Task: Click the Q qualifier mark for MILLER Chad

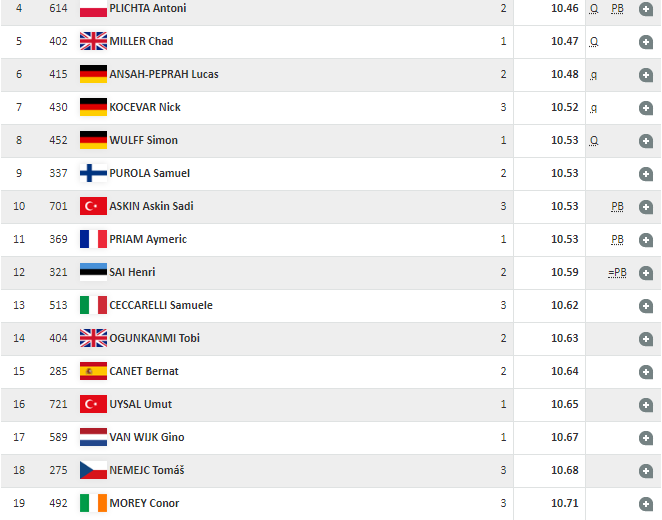Action: pyautogui.click(x=594, y=41)
